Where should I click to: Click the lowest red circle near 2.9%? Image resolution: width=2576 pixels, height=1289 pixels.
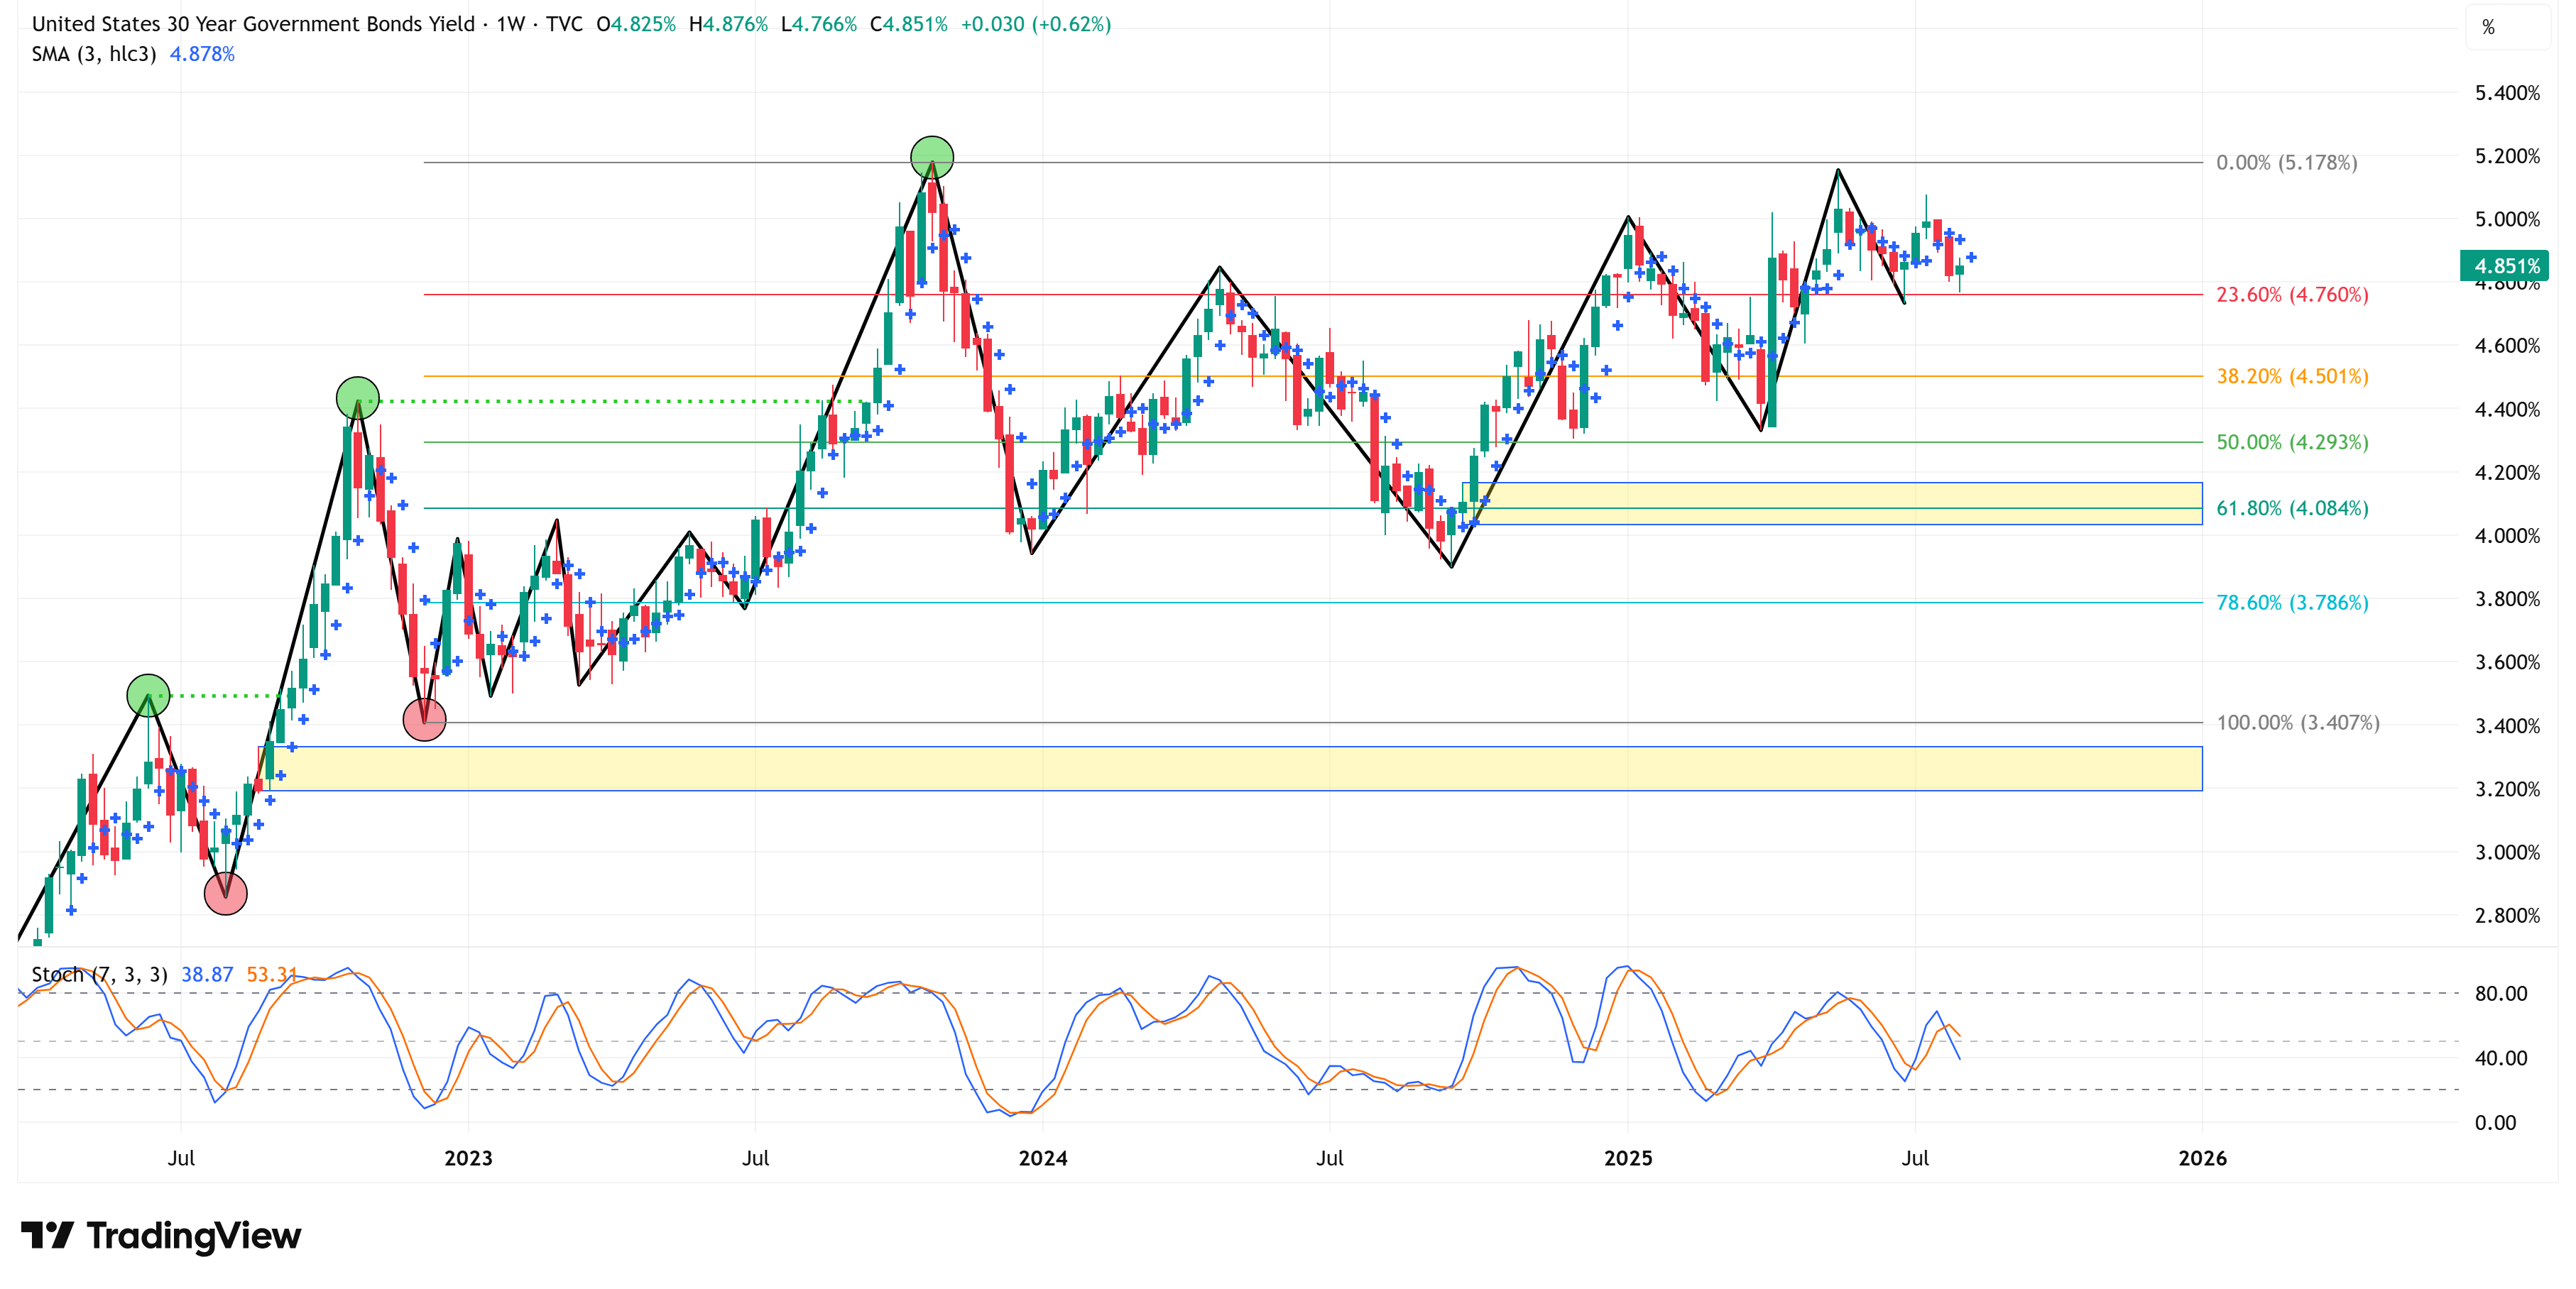(225, 893)
